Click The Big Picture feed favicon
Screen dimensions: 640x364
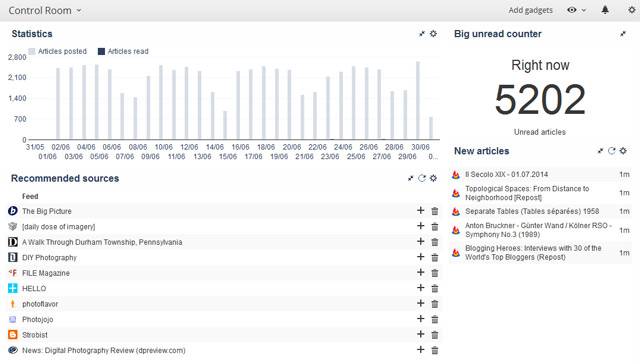(13, 211)
